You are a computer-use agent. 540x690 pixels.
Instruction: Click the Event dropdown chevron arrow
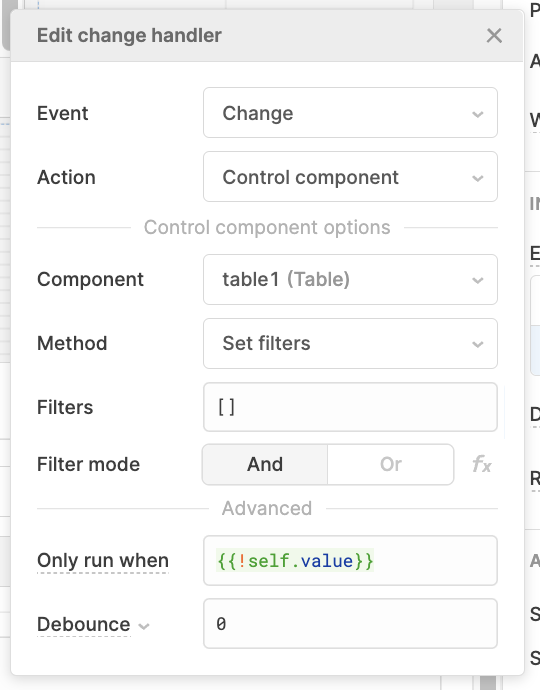[478, 114]
